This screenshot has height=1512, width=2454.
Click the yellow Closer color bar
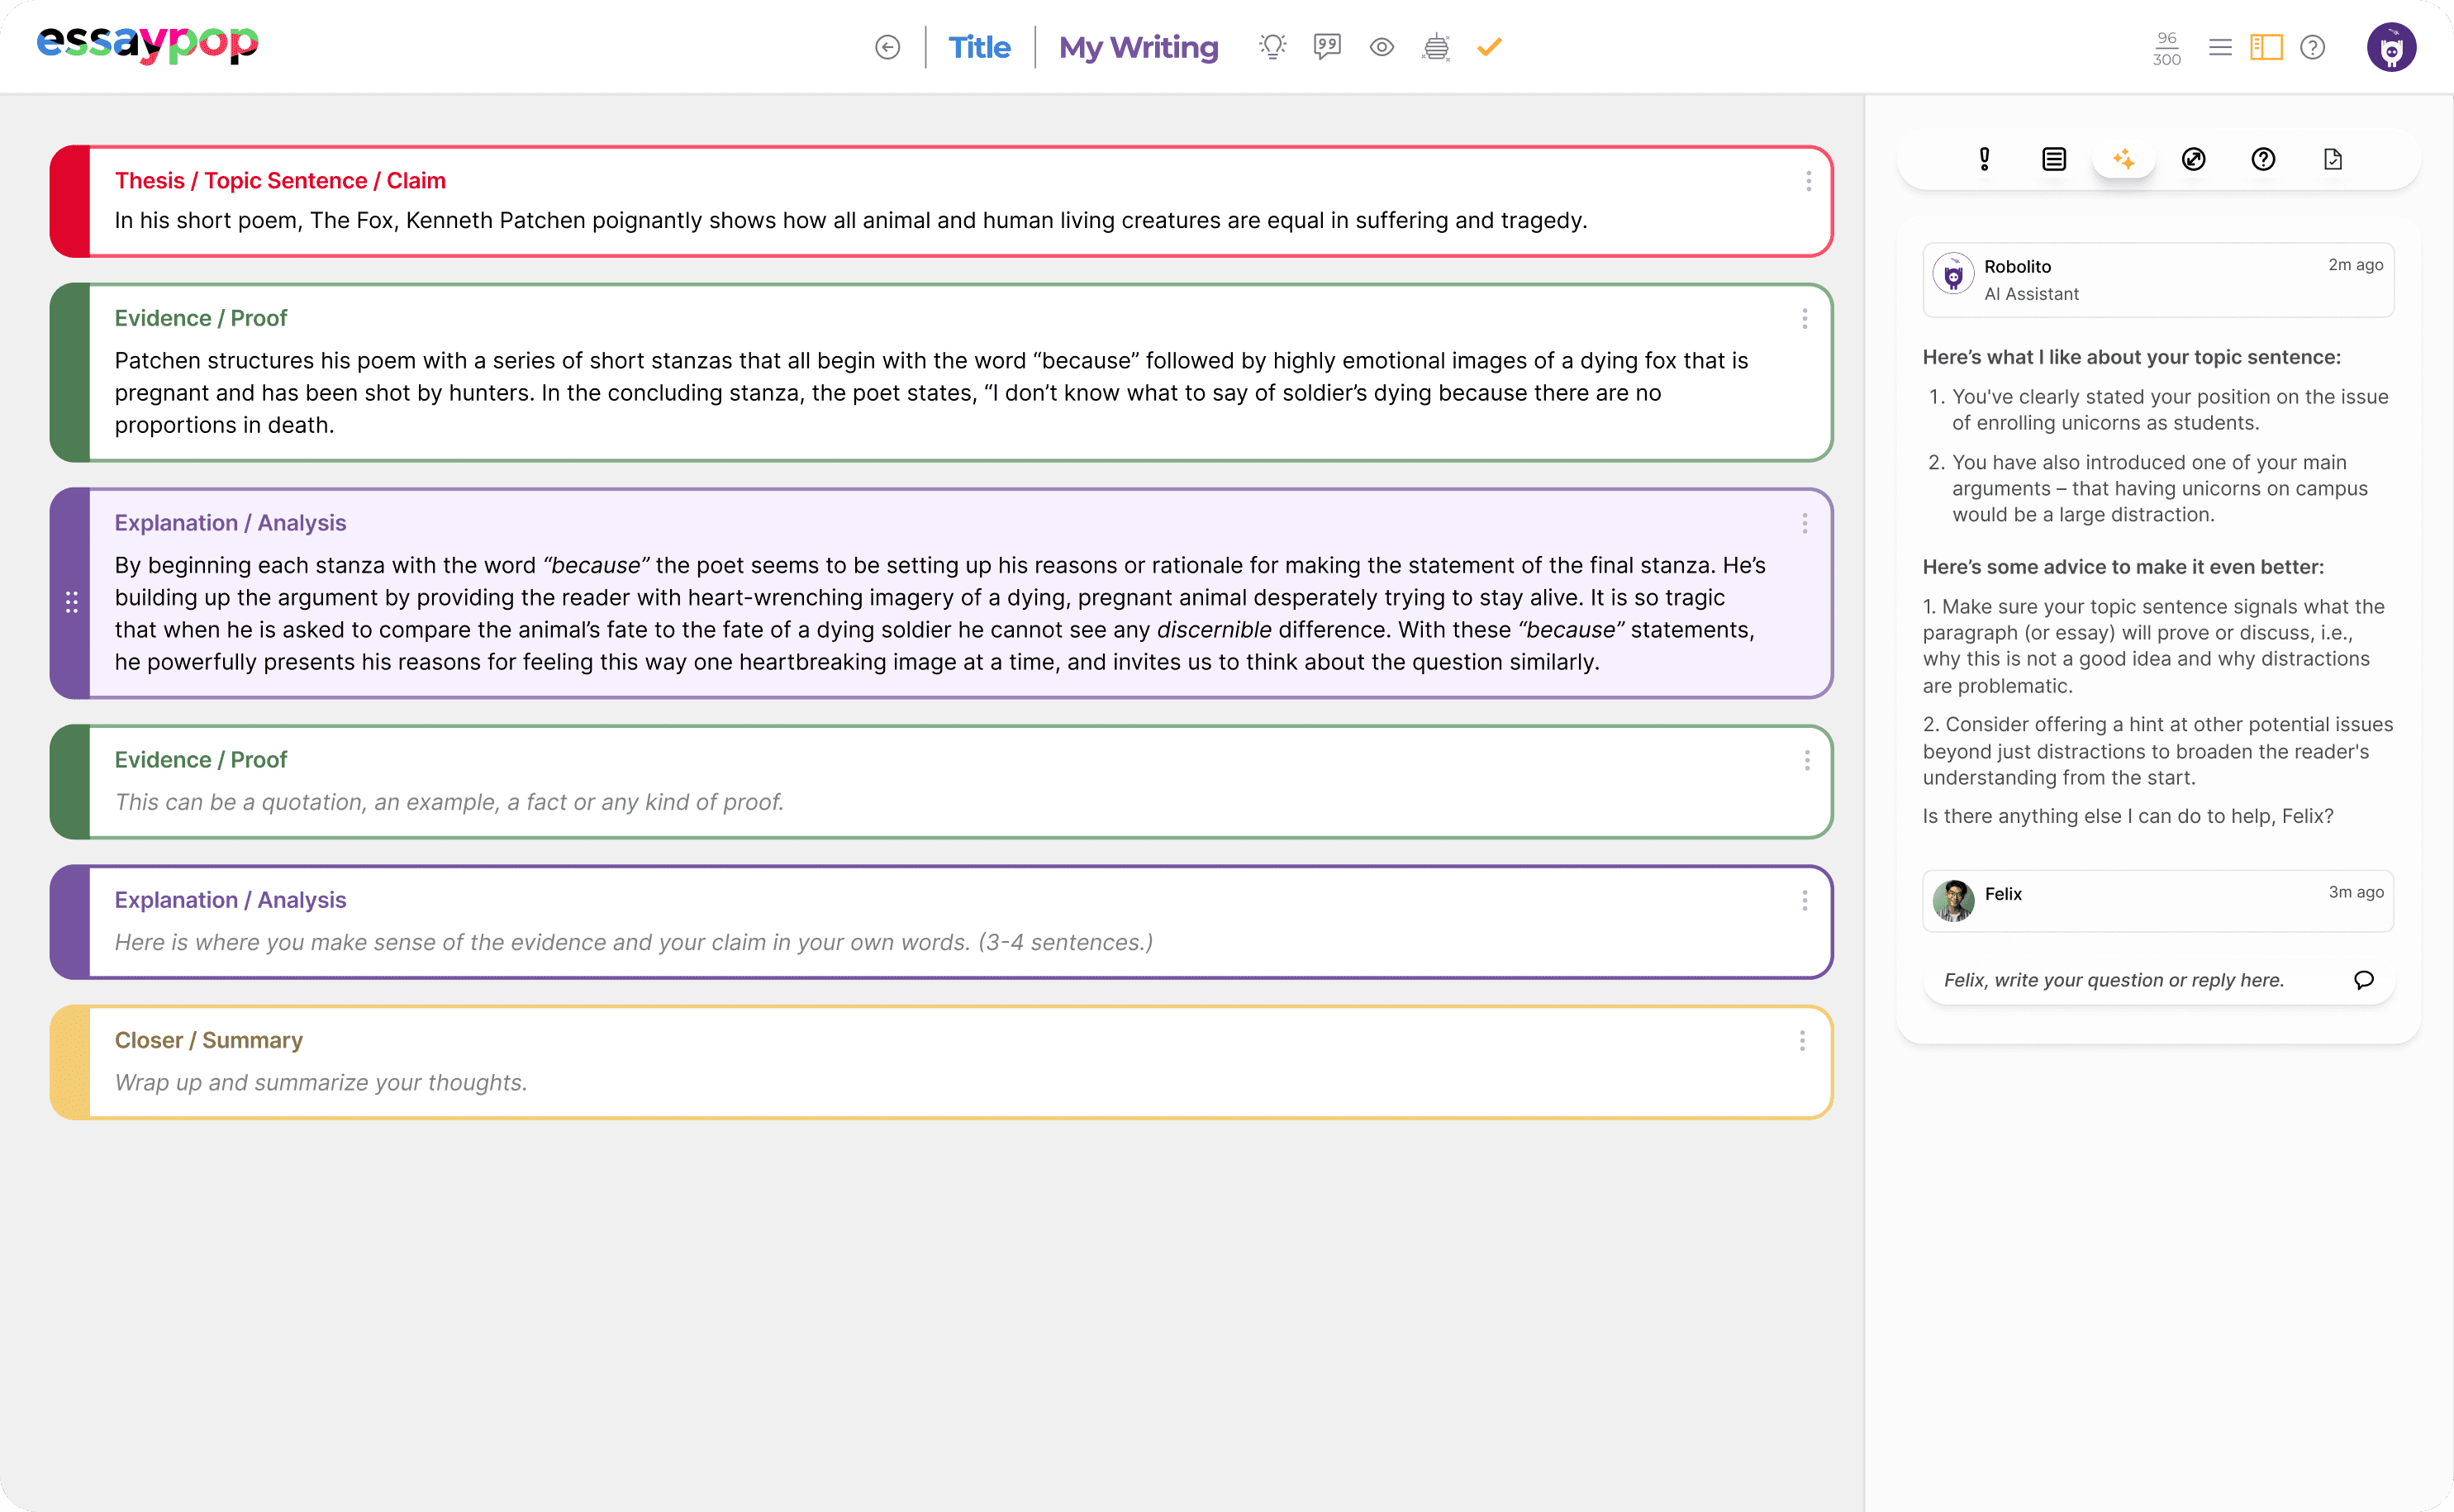(70, 1062)
